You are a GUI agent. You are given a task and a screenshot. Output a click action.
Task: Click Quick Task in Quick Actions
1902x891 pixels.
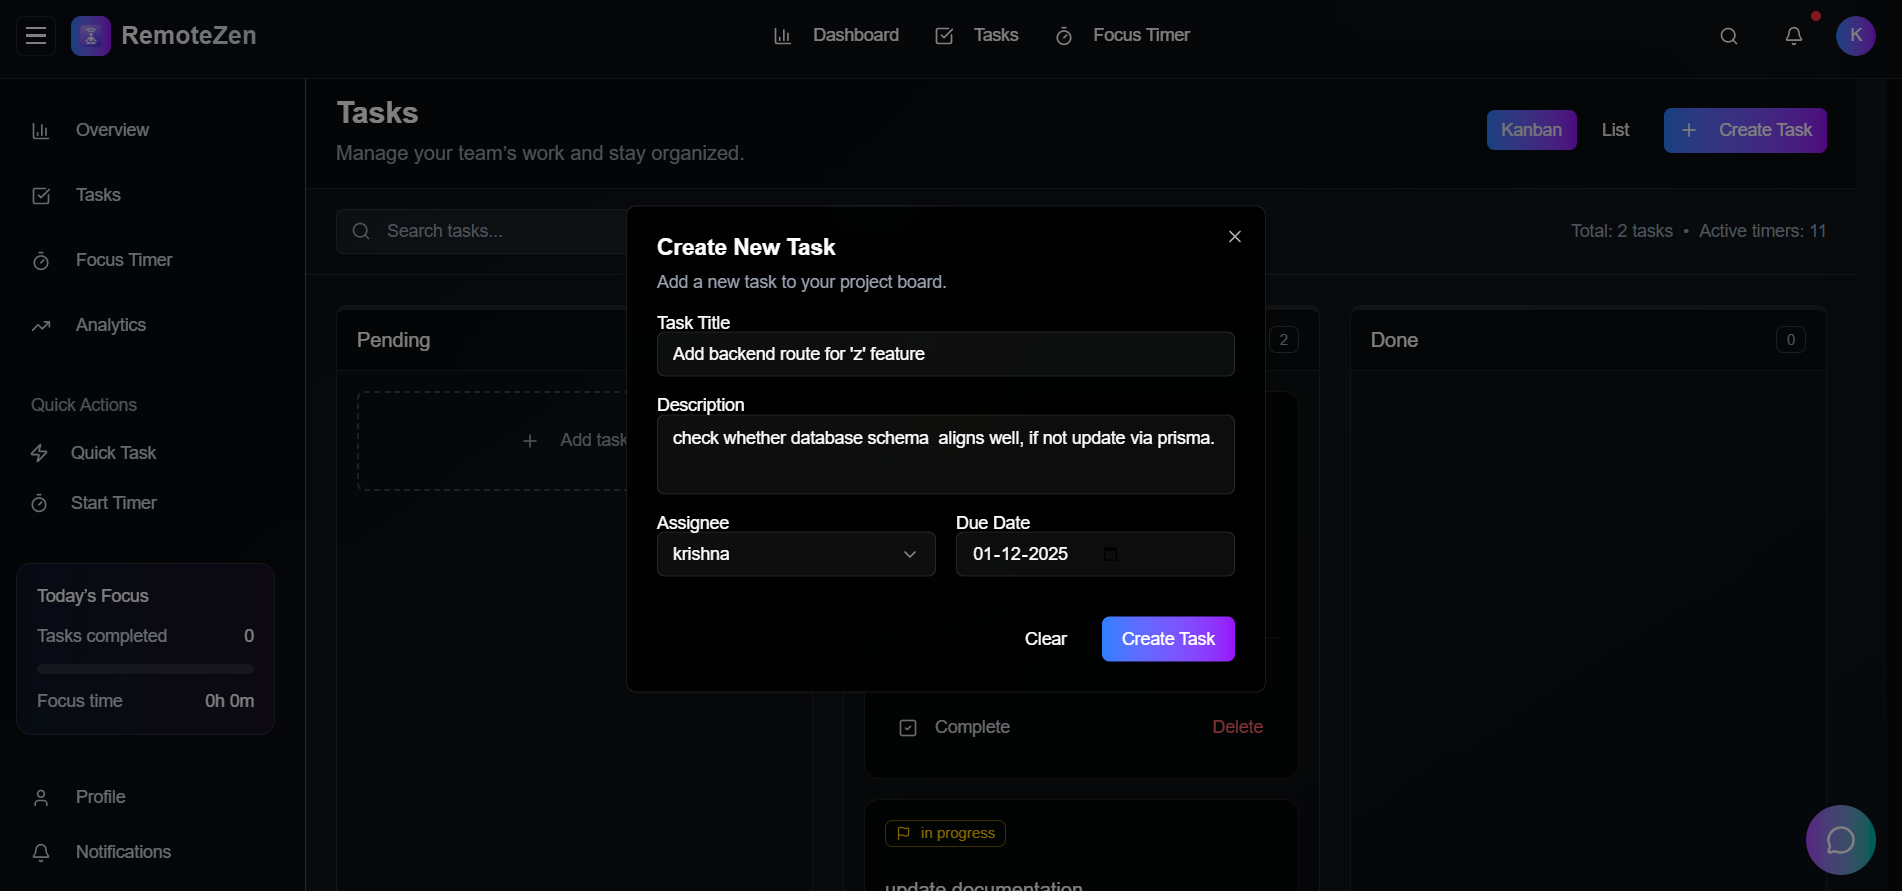point(114,453)
